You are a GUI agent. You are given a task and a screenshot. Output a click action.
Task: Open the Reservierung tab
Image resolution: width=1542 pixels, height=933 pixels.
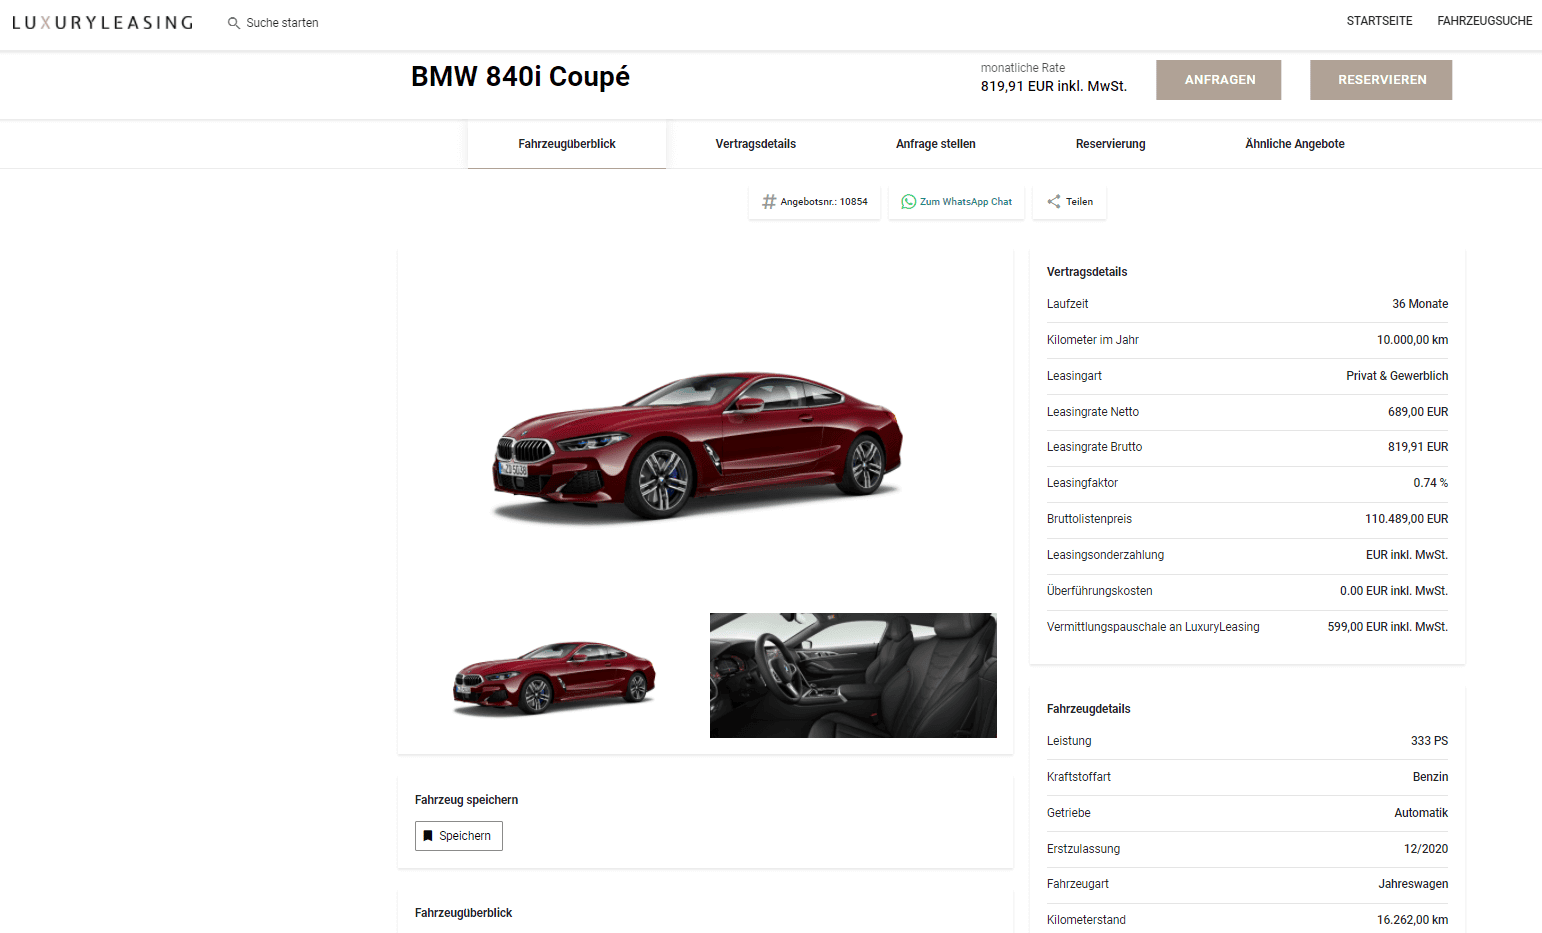pyautogui.click(x=1111, y=144)
